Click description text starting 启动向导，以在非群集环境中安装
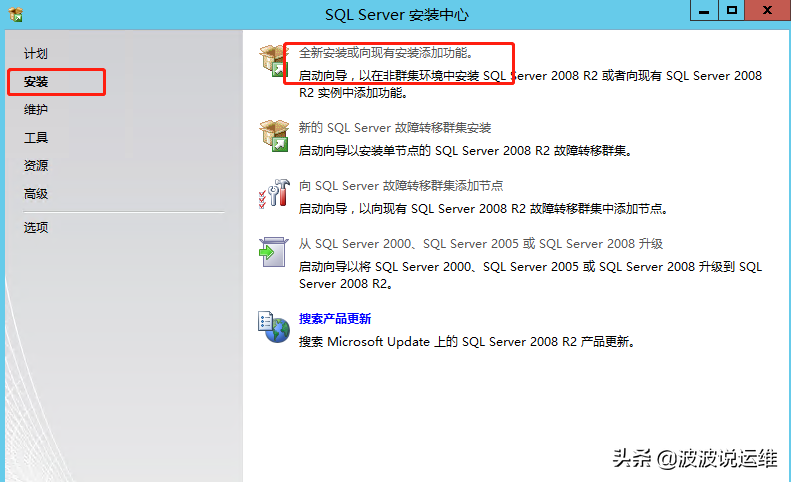 pos(530,84)
